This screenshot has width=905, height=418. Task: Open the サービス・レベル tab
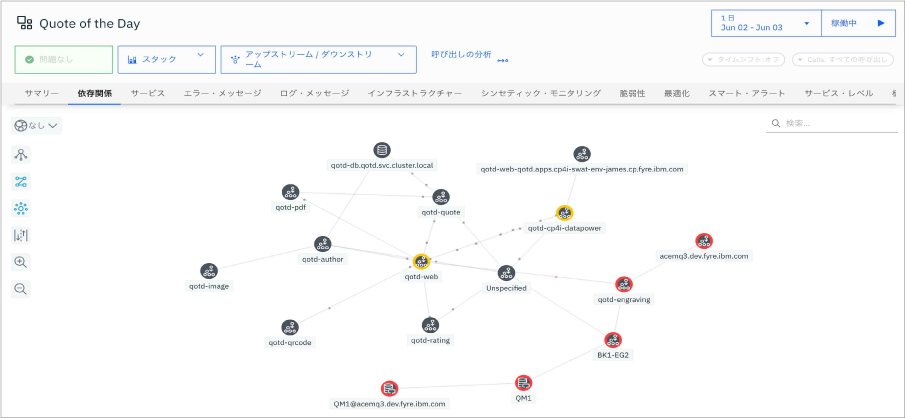click(x=839, y=93)
